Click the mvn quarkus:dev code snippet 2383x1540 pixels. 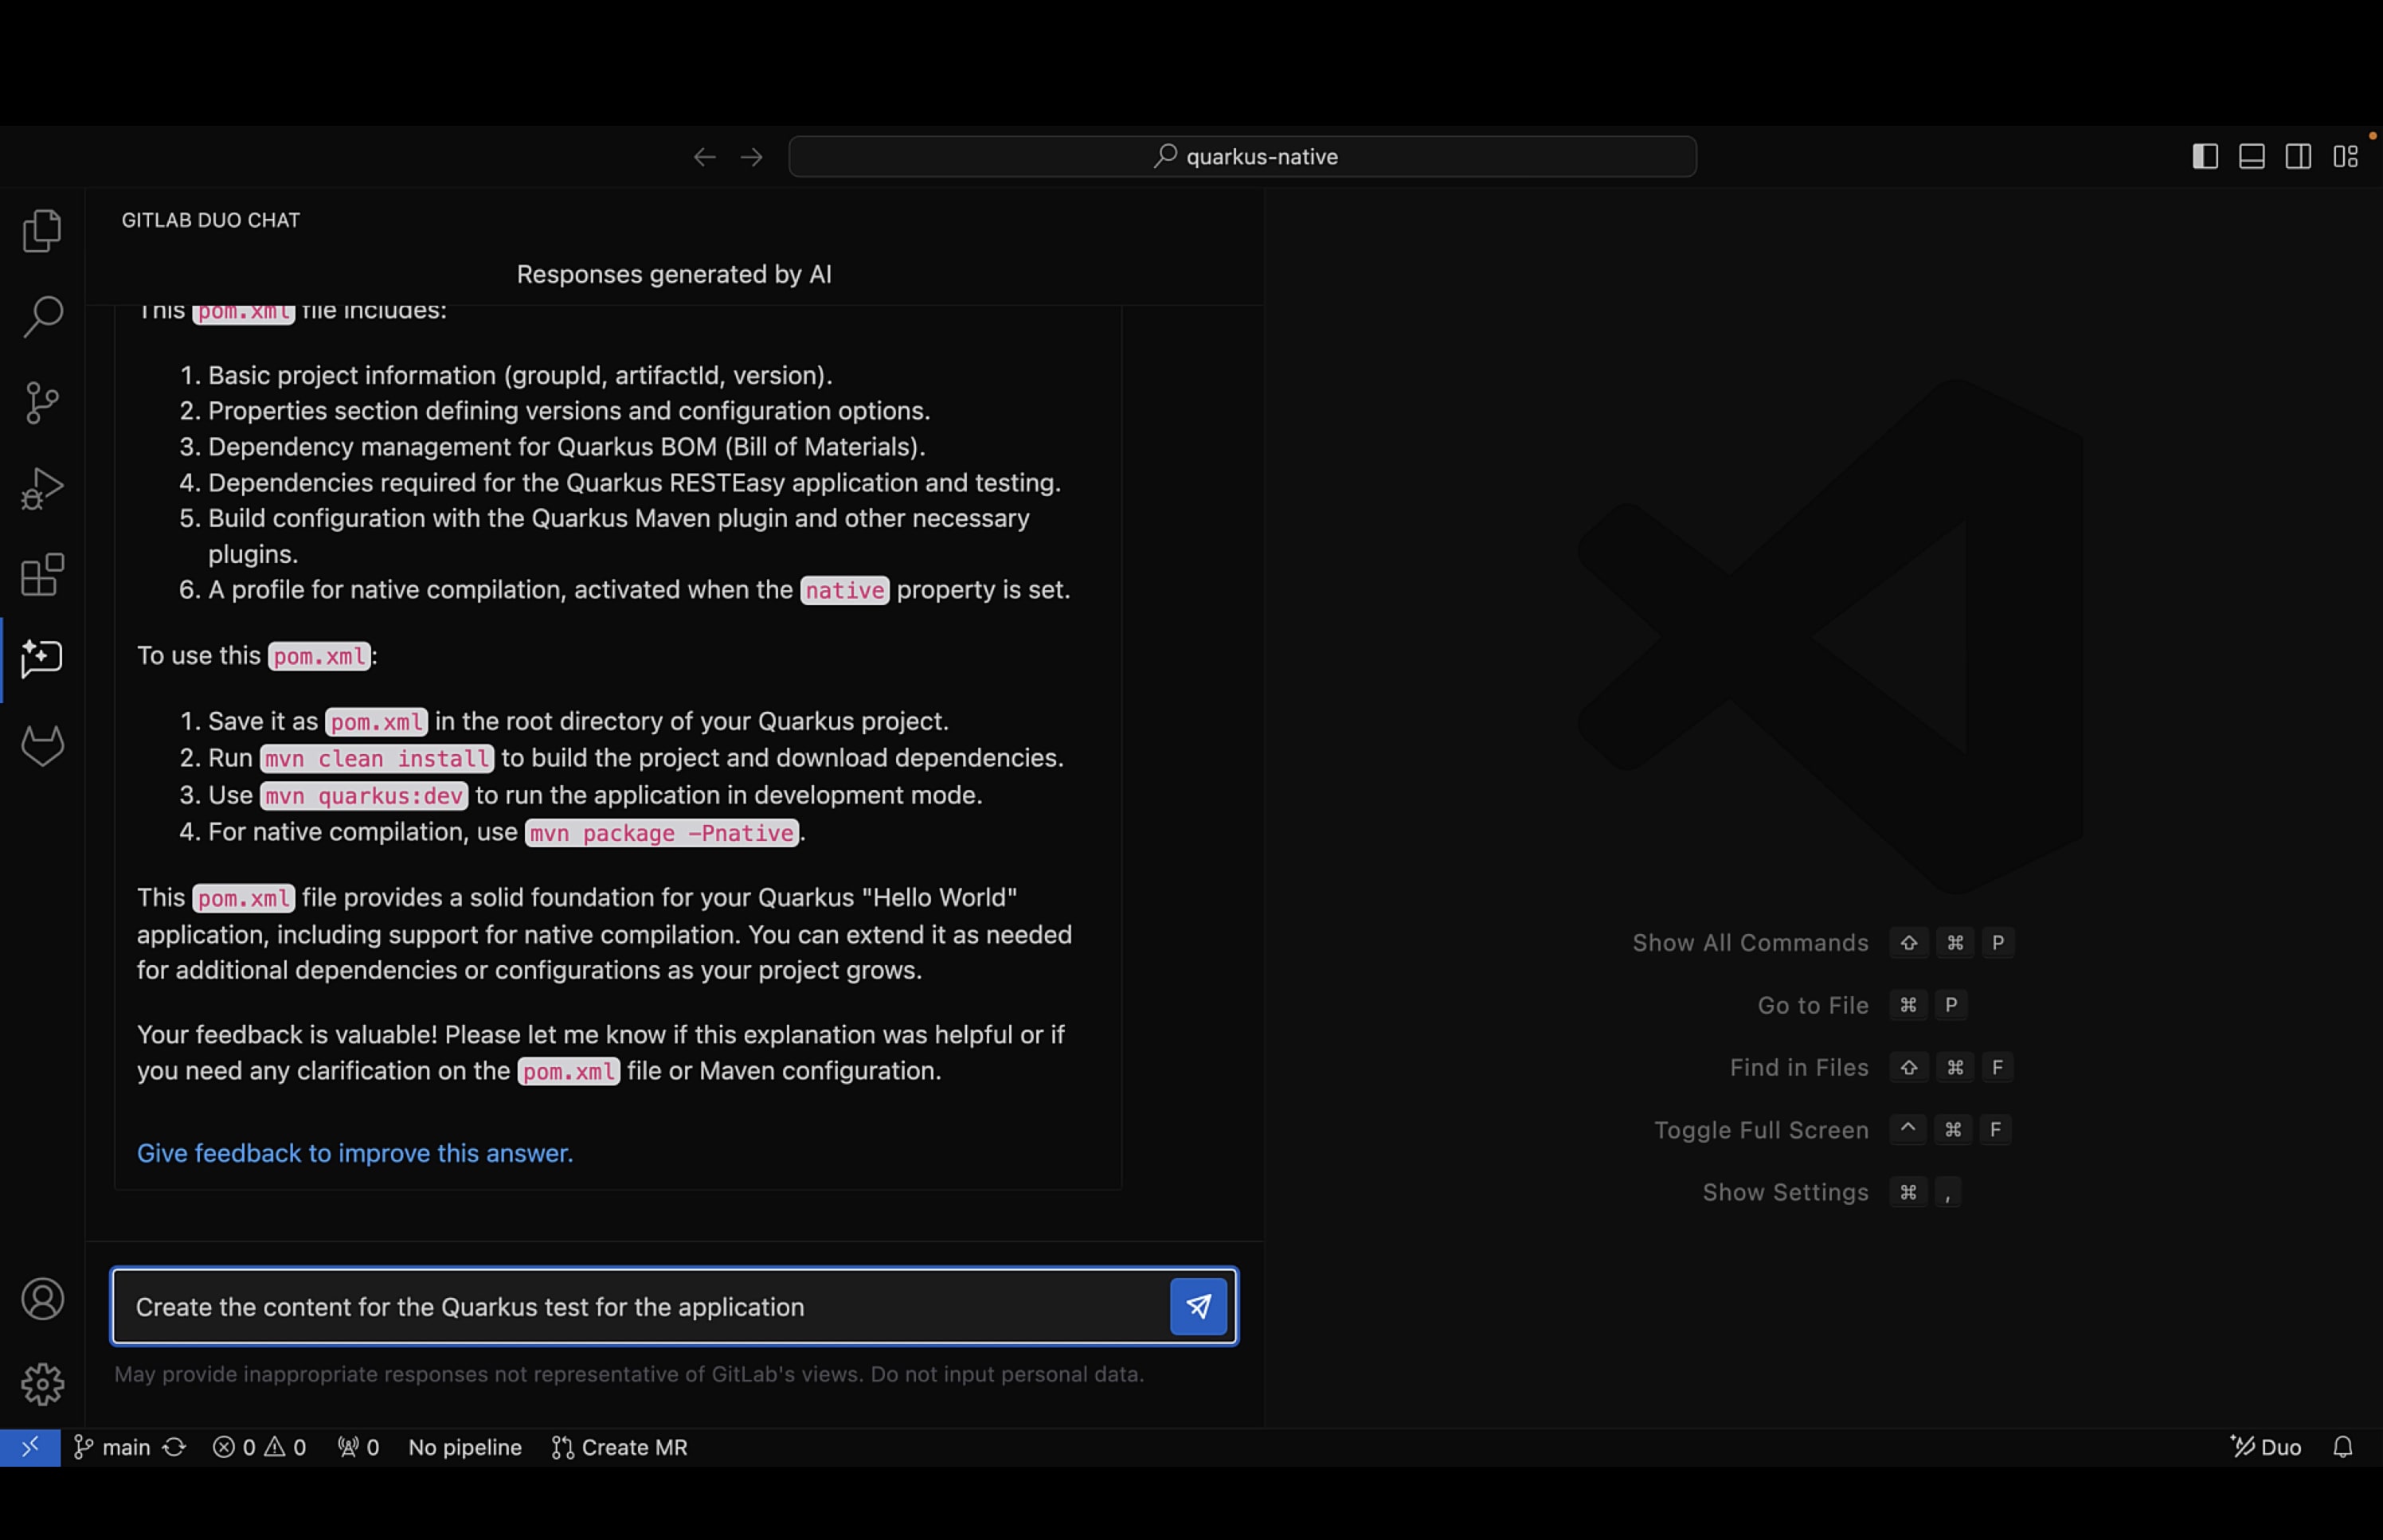[x=364, y=796]
